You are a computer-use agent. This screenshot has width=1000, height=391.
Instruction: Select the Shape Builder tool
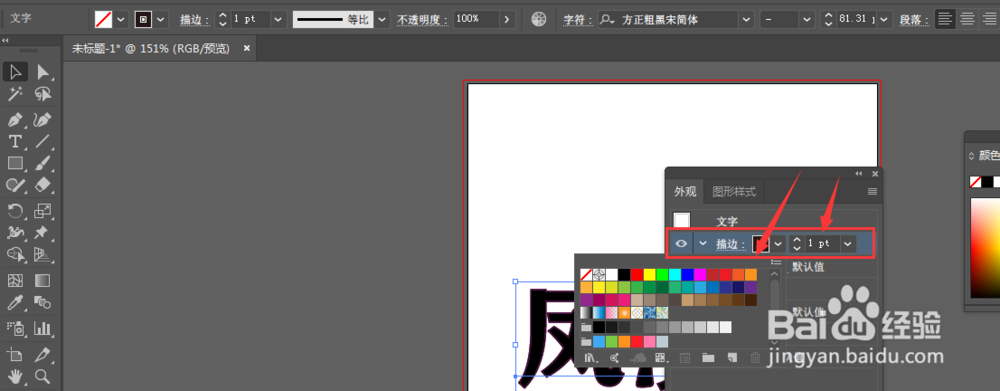pyautogui.click(x=15, y=255)
